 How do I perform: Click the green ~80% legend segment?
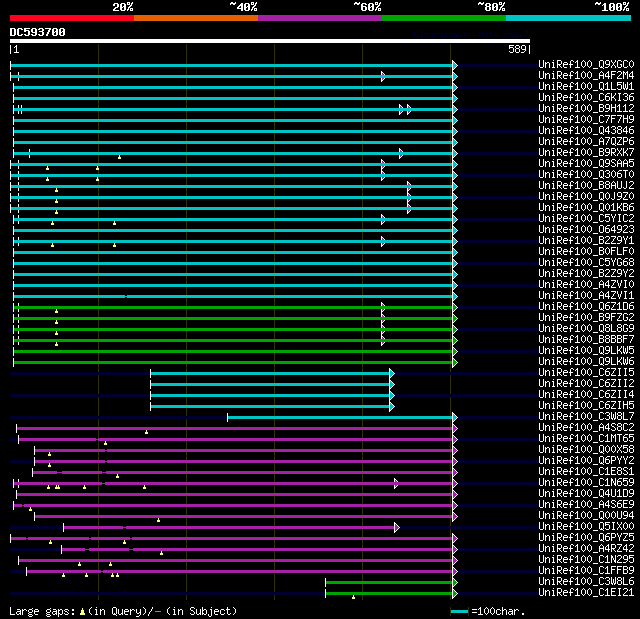444,18
